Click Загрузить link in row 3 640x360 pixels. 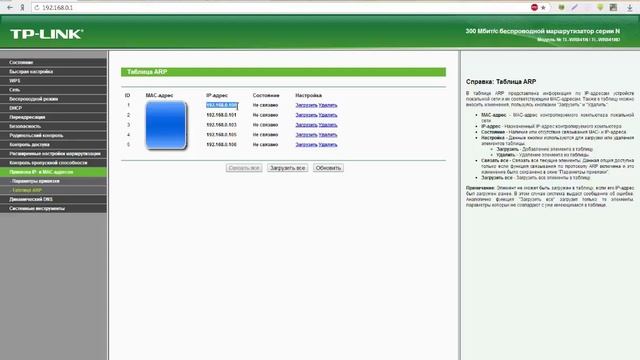pos(306,125)
